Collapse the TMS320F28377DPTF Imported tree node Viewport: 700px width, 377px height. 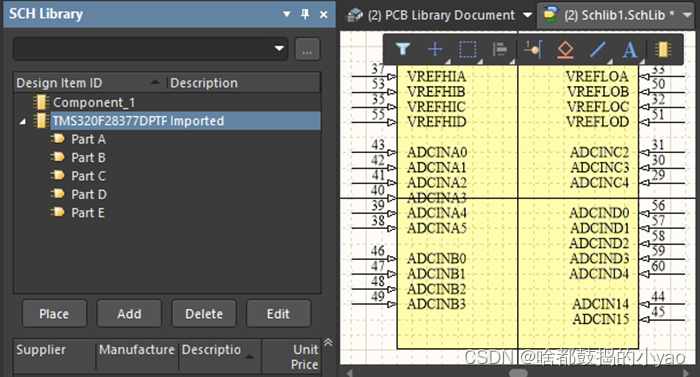[22, 121]
